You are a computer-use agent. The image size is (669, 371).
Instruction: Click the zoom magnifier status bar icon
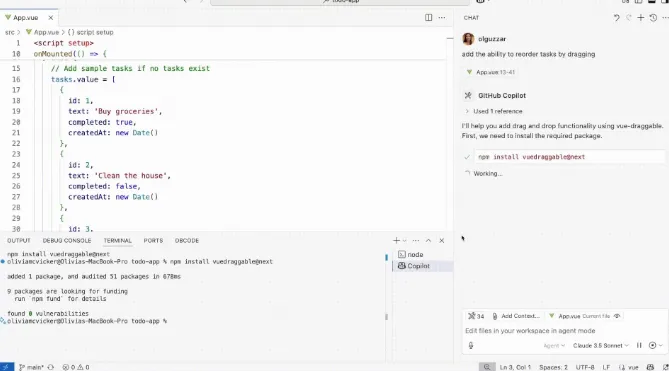(x=486, y=367)
